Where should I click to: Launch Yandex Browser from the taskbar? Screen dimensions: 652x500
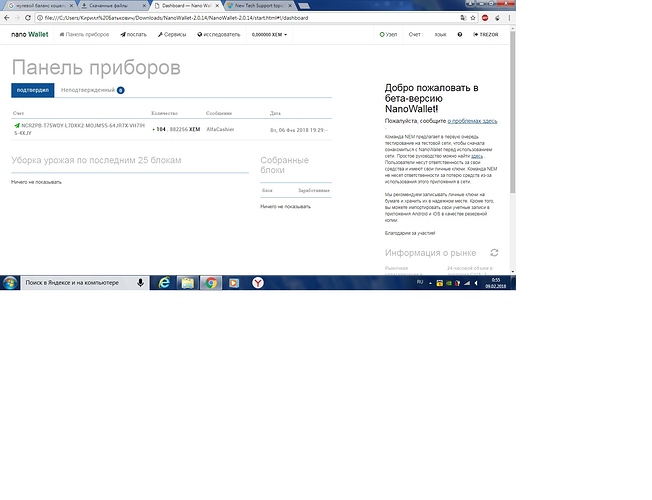pyautogui.click(x=258, y=283)
